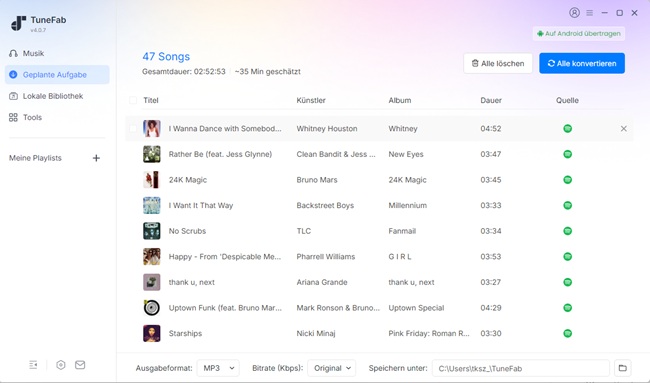Start conversion with Alle konvertieren
The image size is (650, 383).
coord(582,63)
